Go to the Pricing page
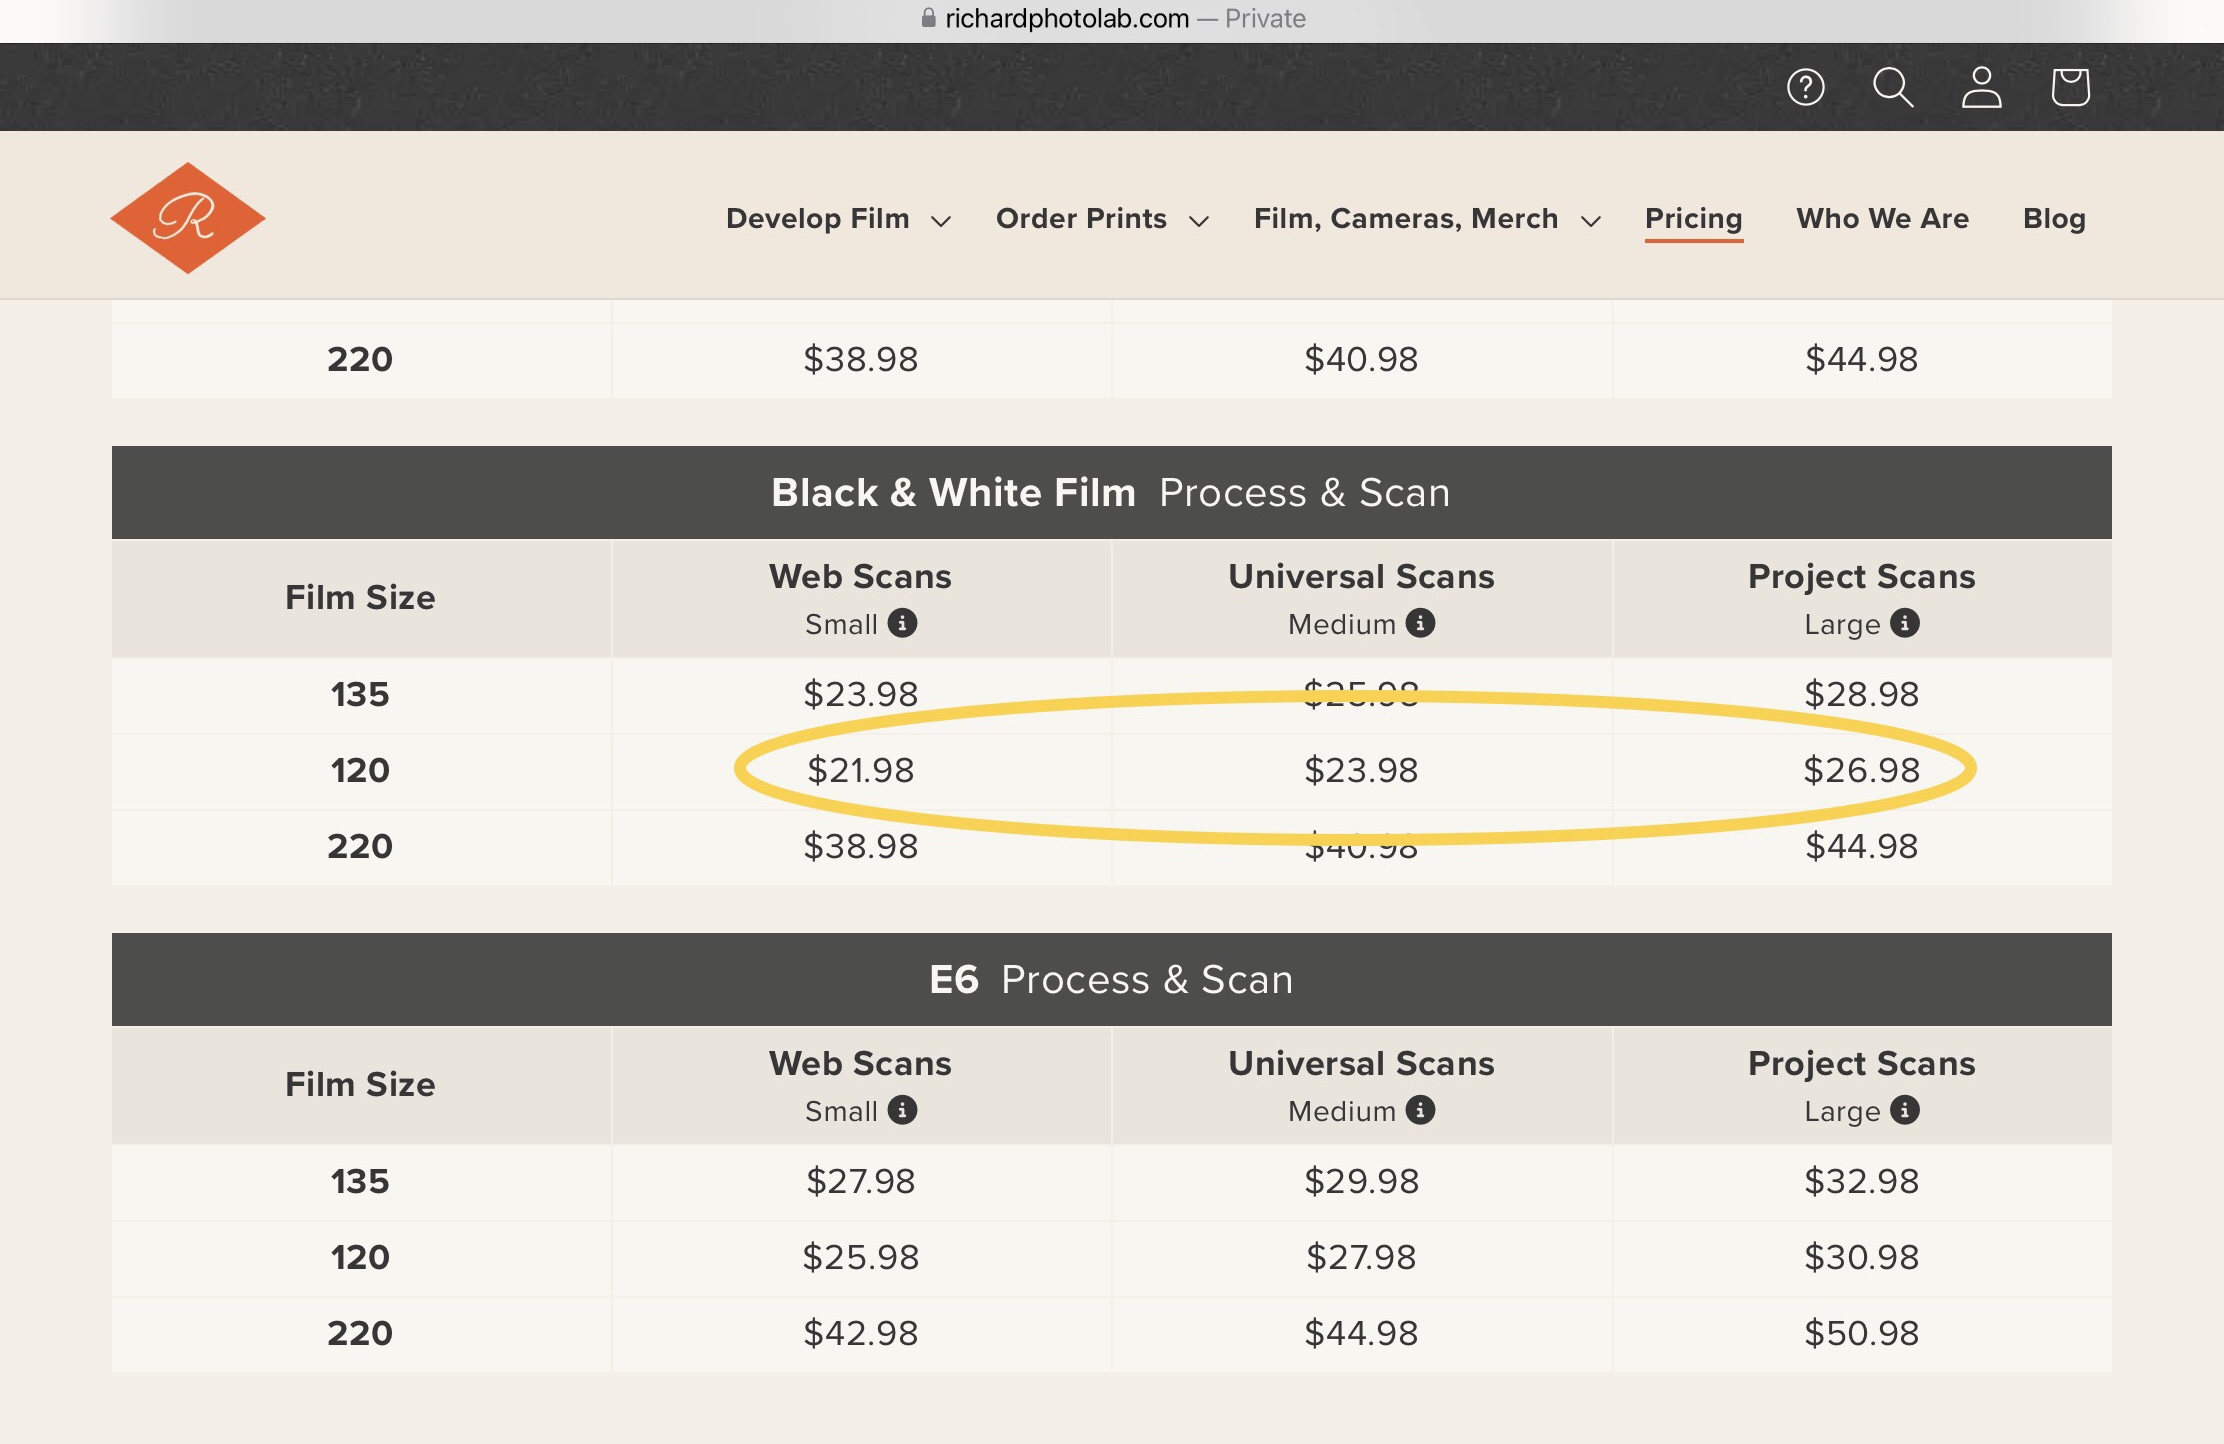2224x1444 pixels. 1694,218
